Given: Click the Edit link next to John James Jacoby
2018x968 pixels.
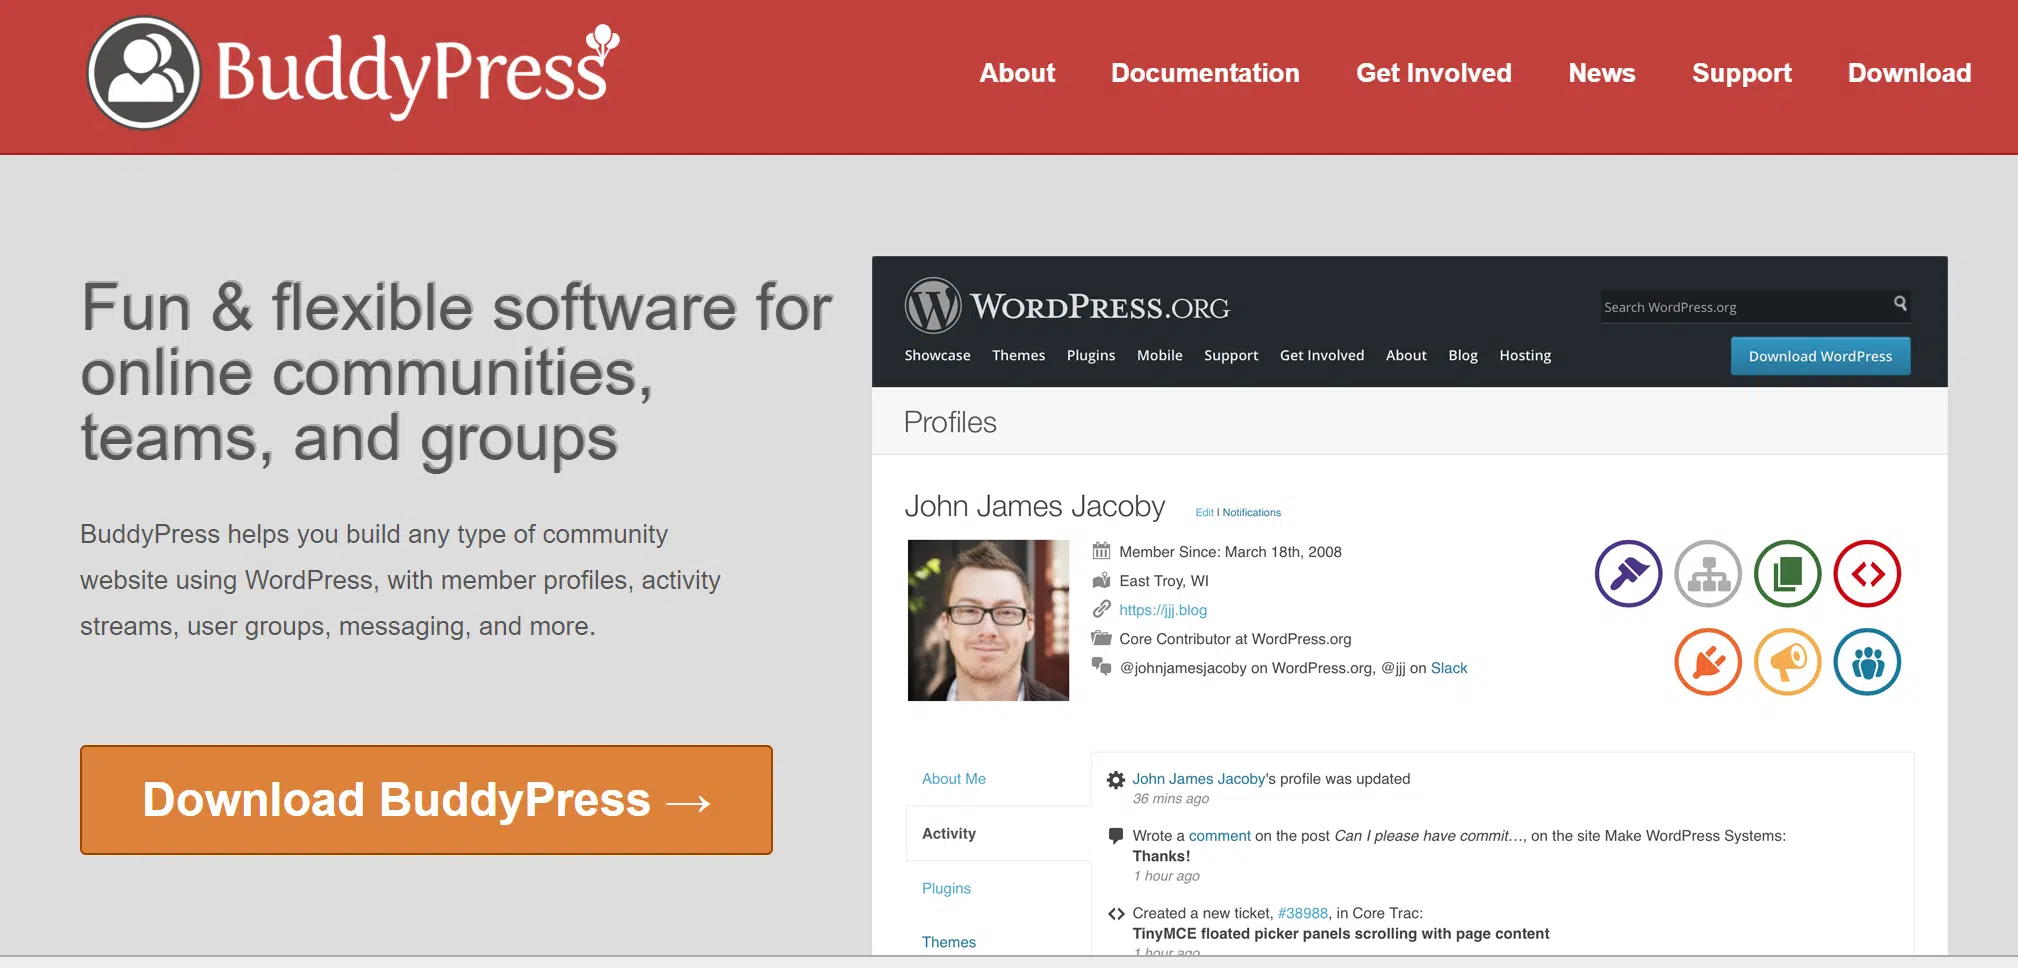Looking at the screenshot, I should (1204, 513).
